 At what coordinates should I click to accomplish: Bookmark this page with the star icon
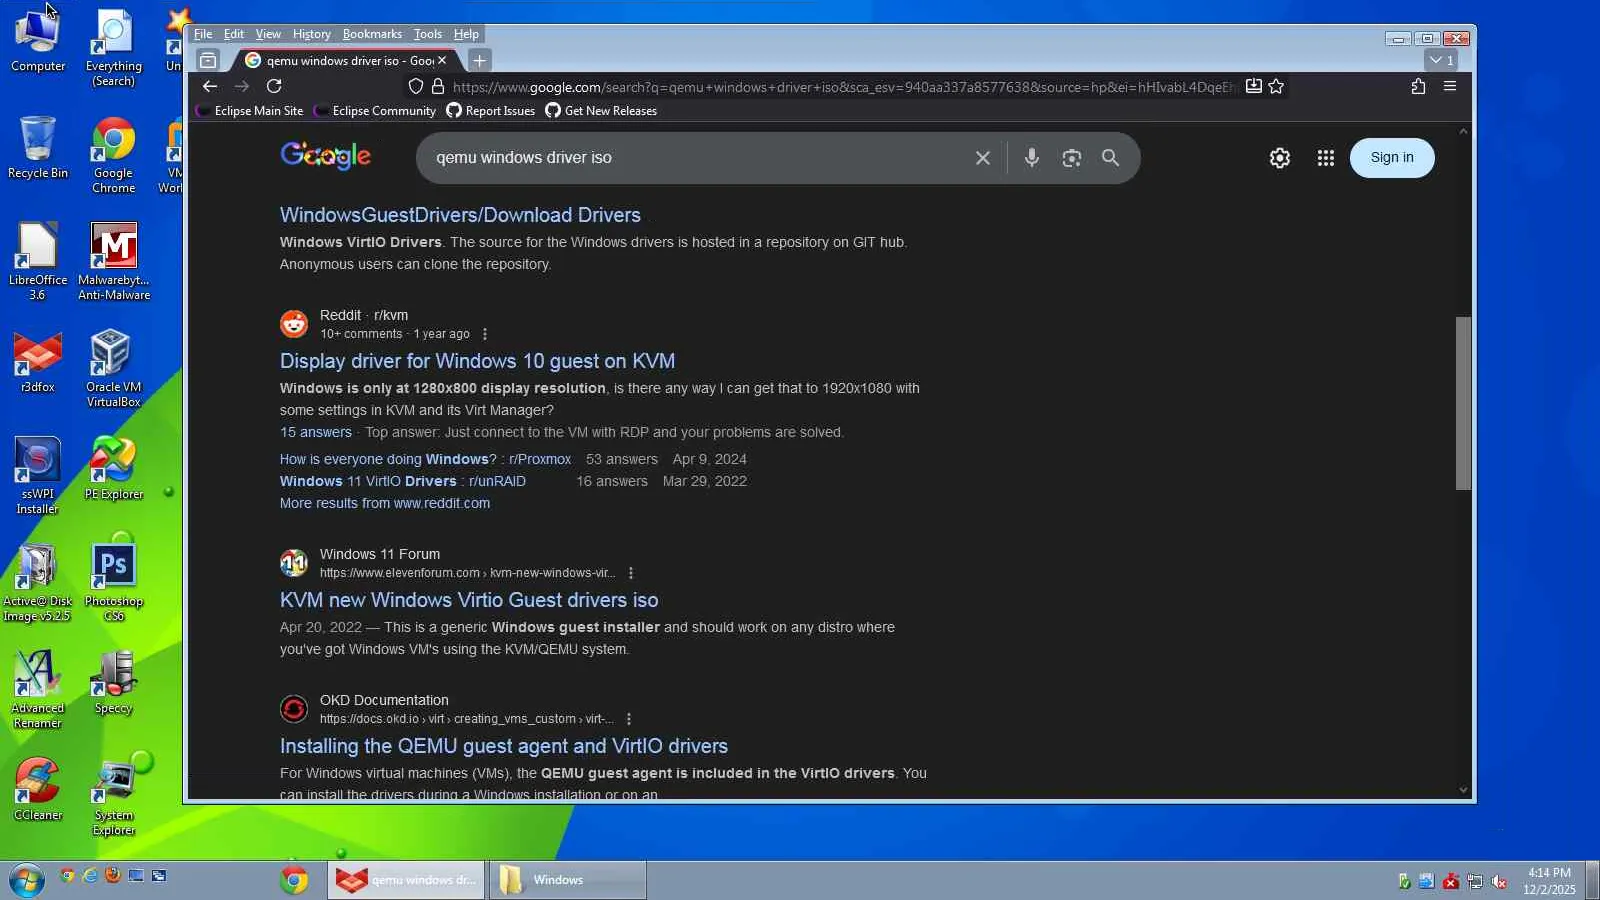coord(1276,87)
